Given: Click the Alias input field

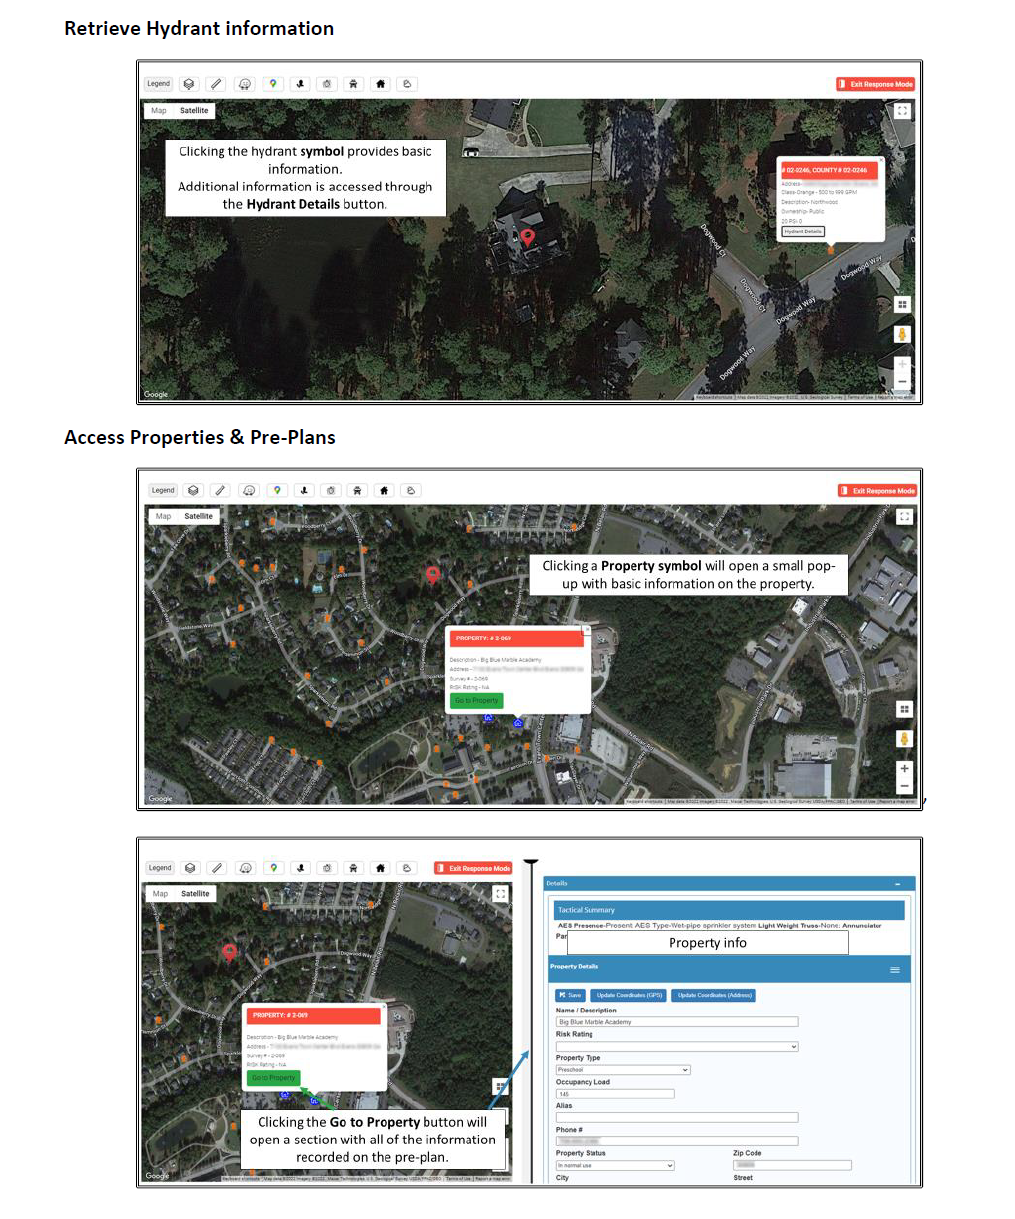Looking at the screenshot, I should (x=677, y=1118).
